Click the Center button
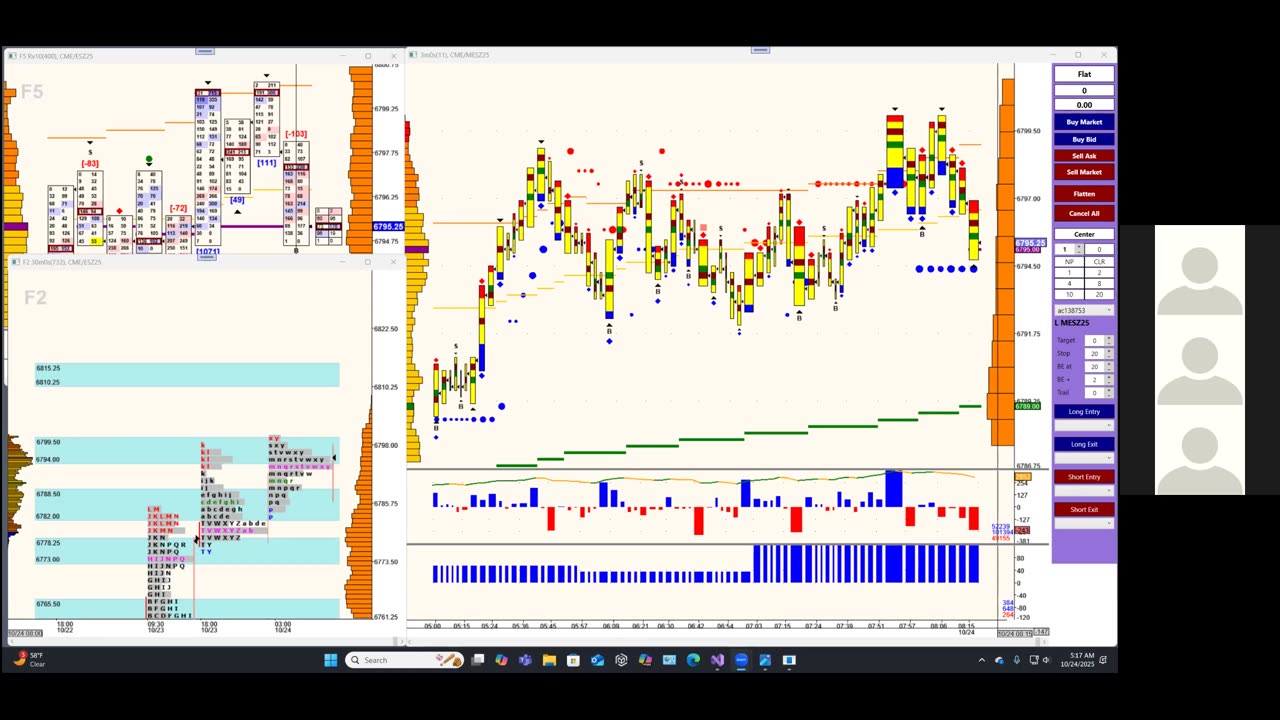 click(1084, 234)
